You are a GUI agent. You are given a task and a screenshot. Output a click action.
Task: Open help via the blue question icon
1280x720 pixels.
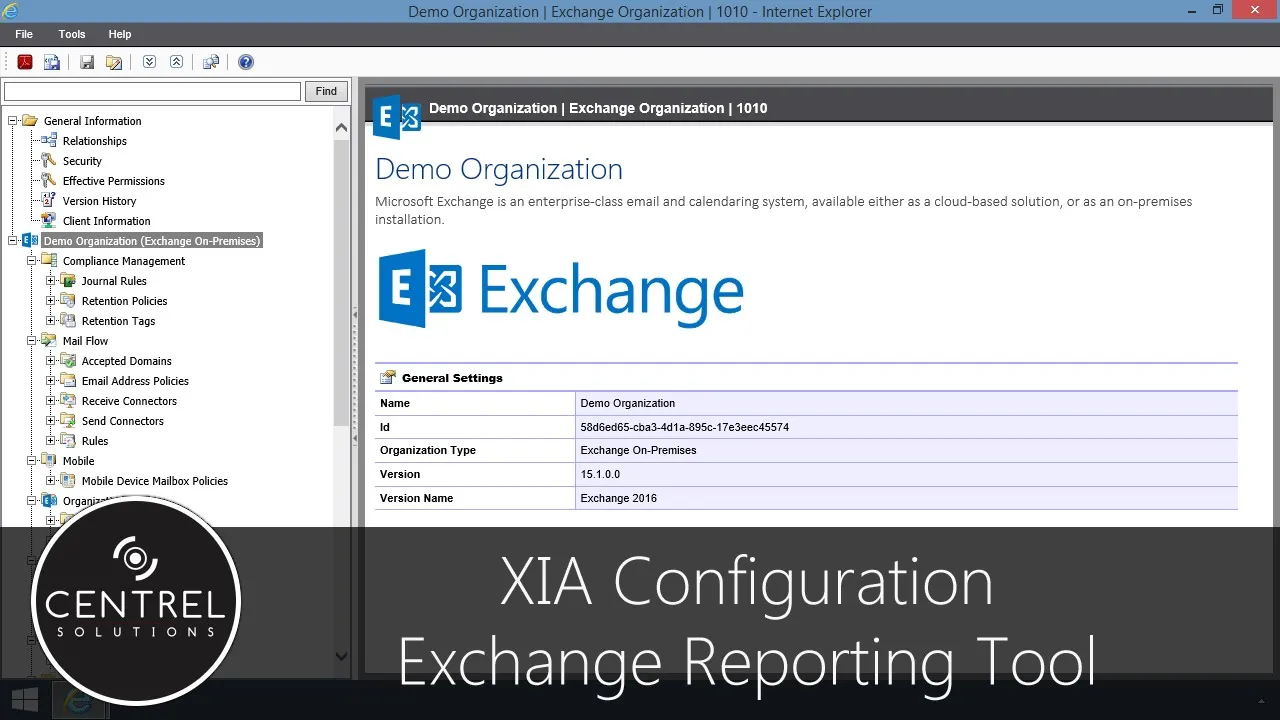(x=246, y=62)
